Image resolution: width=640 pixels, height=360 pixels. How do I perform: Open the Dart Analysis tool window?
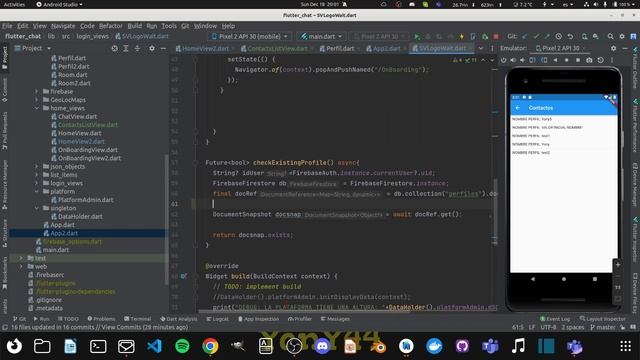[178, 319]
